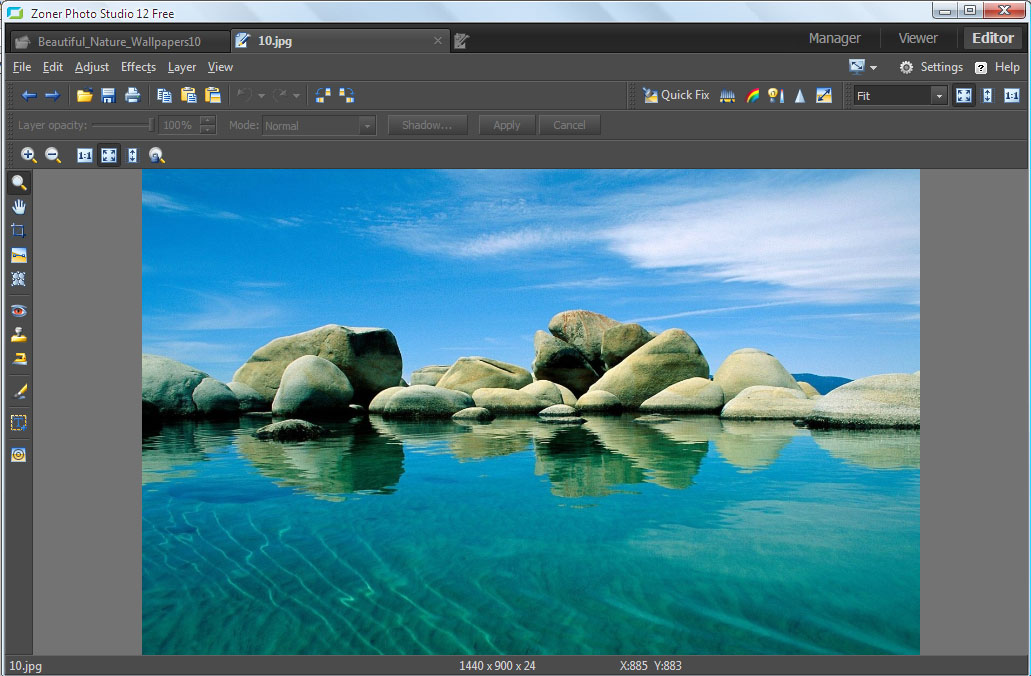Click the Zoom In plus magnifier
This screenshot has height=676, width=1031.
pos(28,155)
